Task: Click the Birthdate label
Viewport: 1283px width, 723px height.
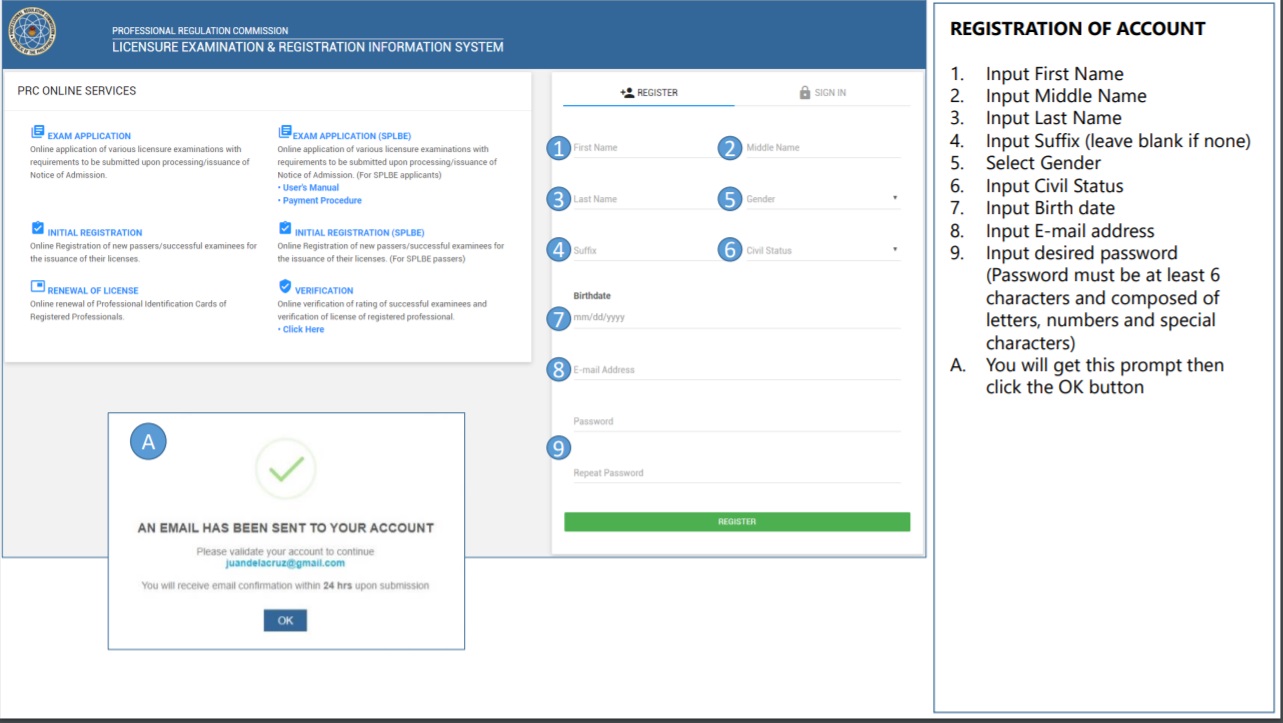Action: (x=592, y=296)
